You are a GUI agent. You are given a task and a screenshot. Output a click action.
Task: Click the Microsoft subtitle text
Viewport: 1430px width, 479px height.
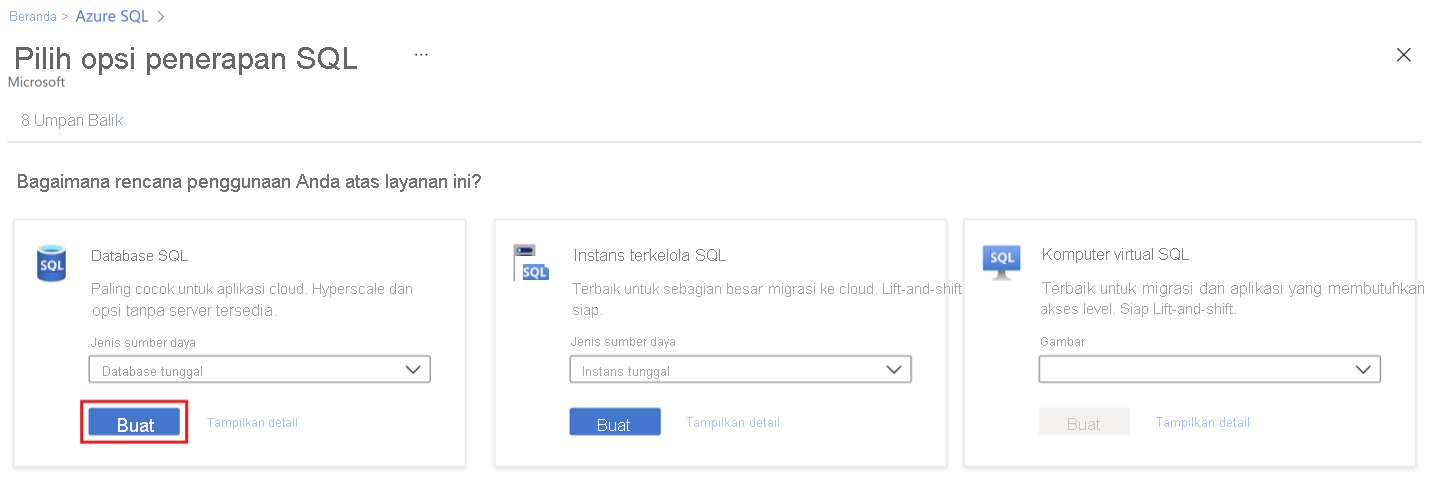coord(36,83)
